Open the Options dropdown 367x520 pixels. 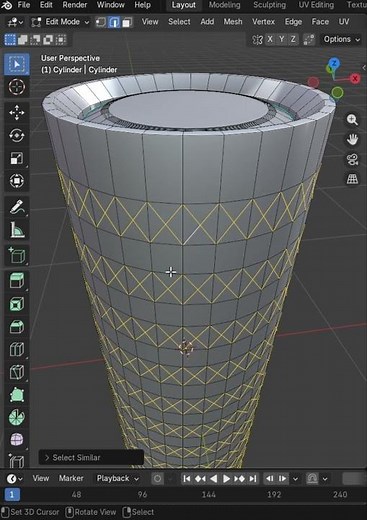[x=341, y=39]
